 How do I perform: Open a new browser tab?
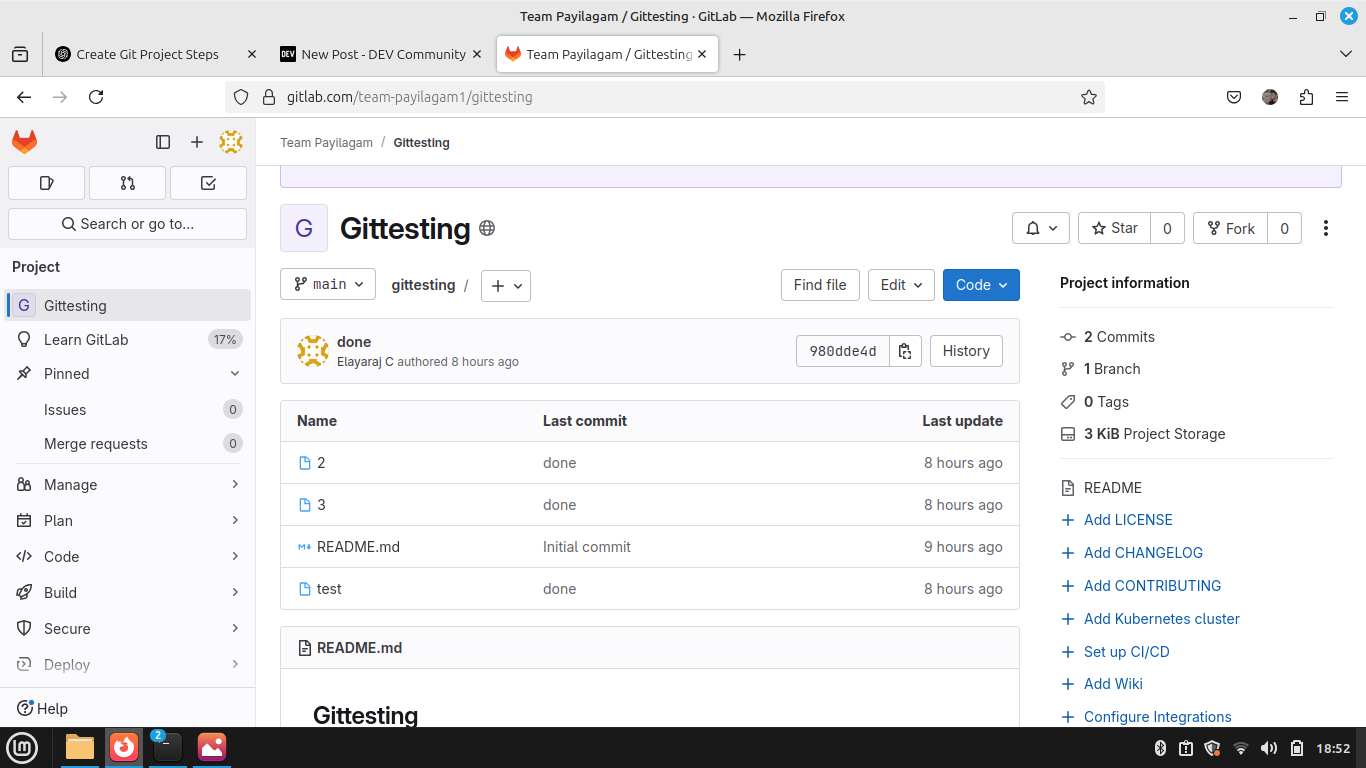(739, 55)
